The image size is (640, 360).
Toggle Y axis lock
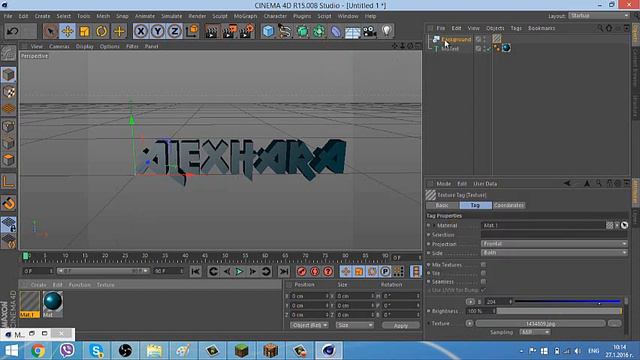tap(158, 31)
